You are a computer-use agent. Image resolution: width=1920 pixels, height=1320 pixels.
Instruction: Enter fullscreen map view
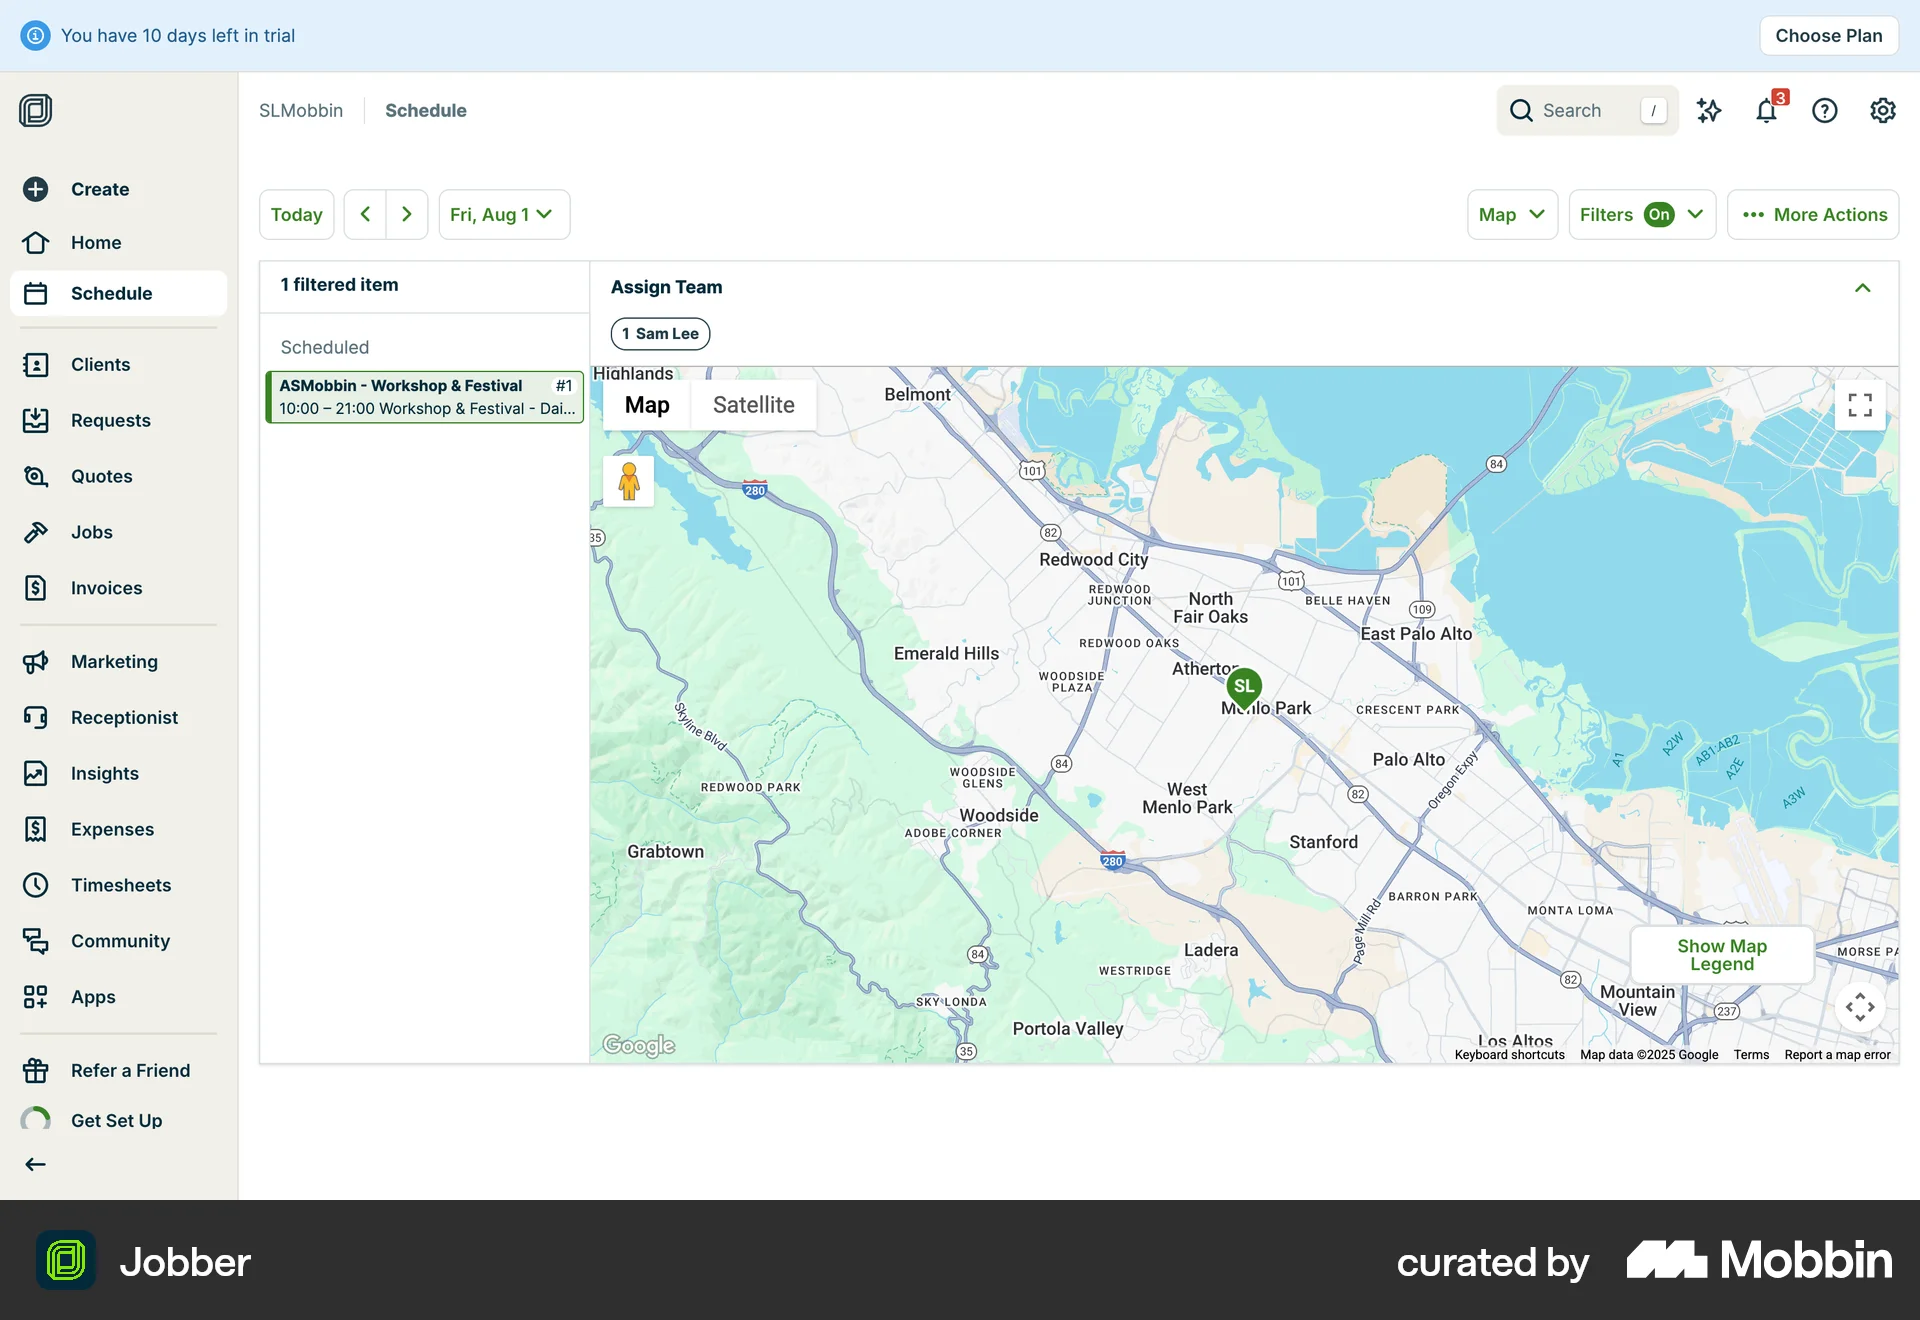(1859, 405)
